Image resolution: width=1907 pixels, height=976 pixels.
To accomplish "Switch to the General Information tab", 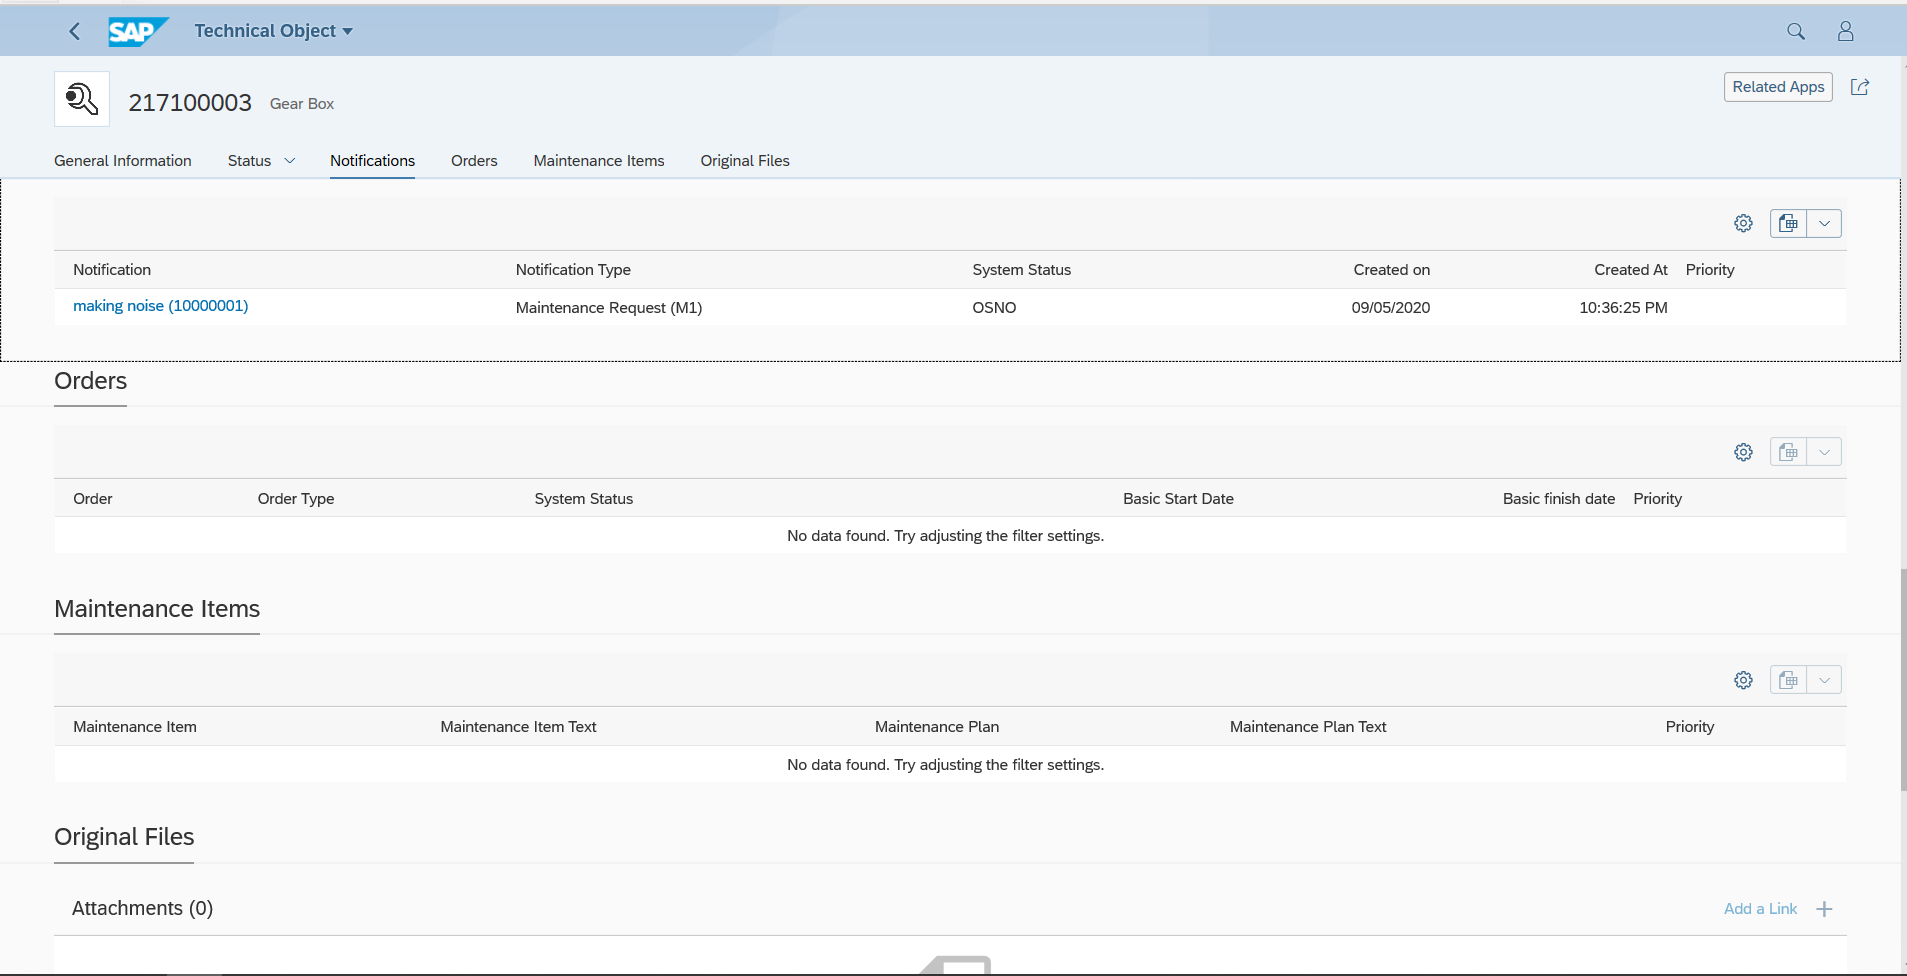I will point(122,161).
